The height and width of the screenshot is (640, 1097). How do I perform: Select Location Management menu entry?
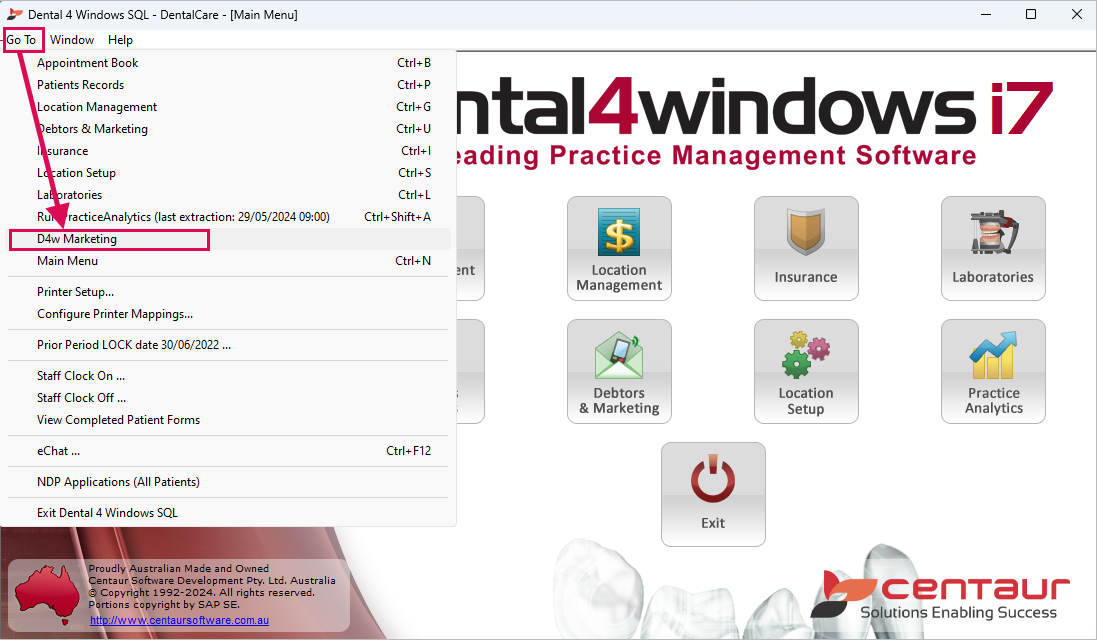228,107
